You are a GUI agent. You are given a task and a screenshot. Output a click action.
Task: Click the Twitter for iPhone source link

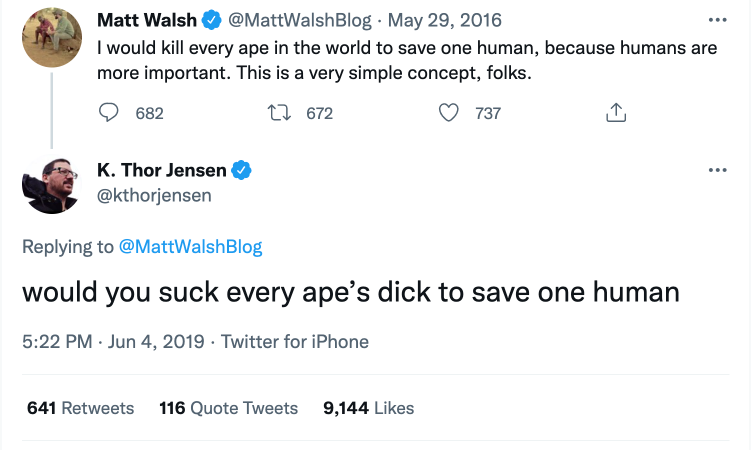pyautogui.click(x=294, y=342)
